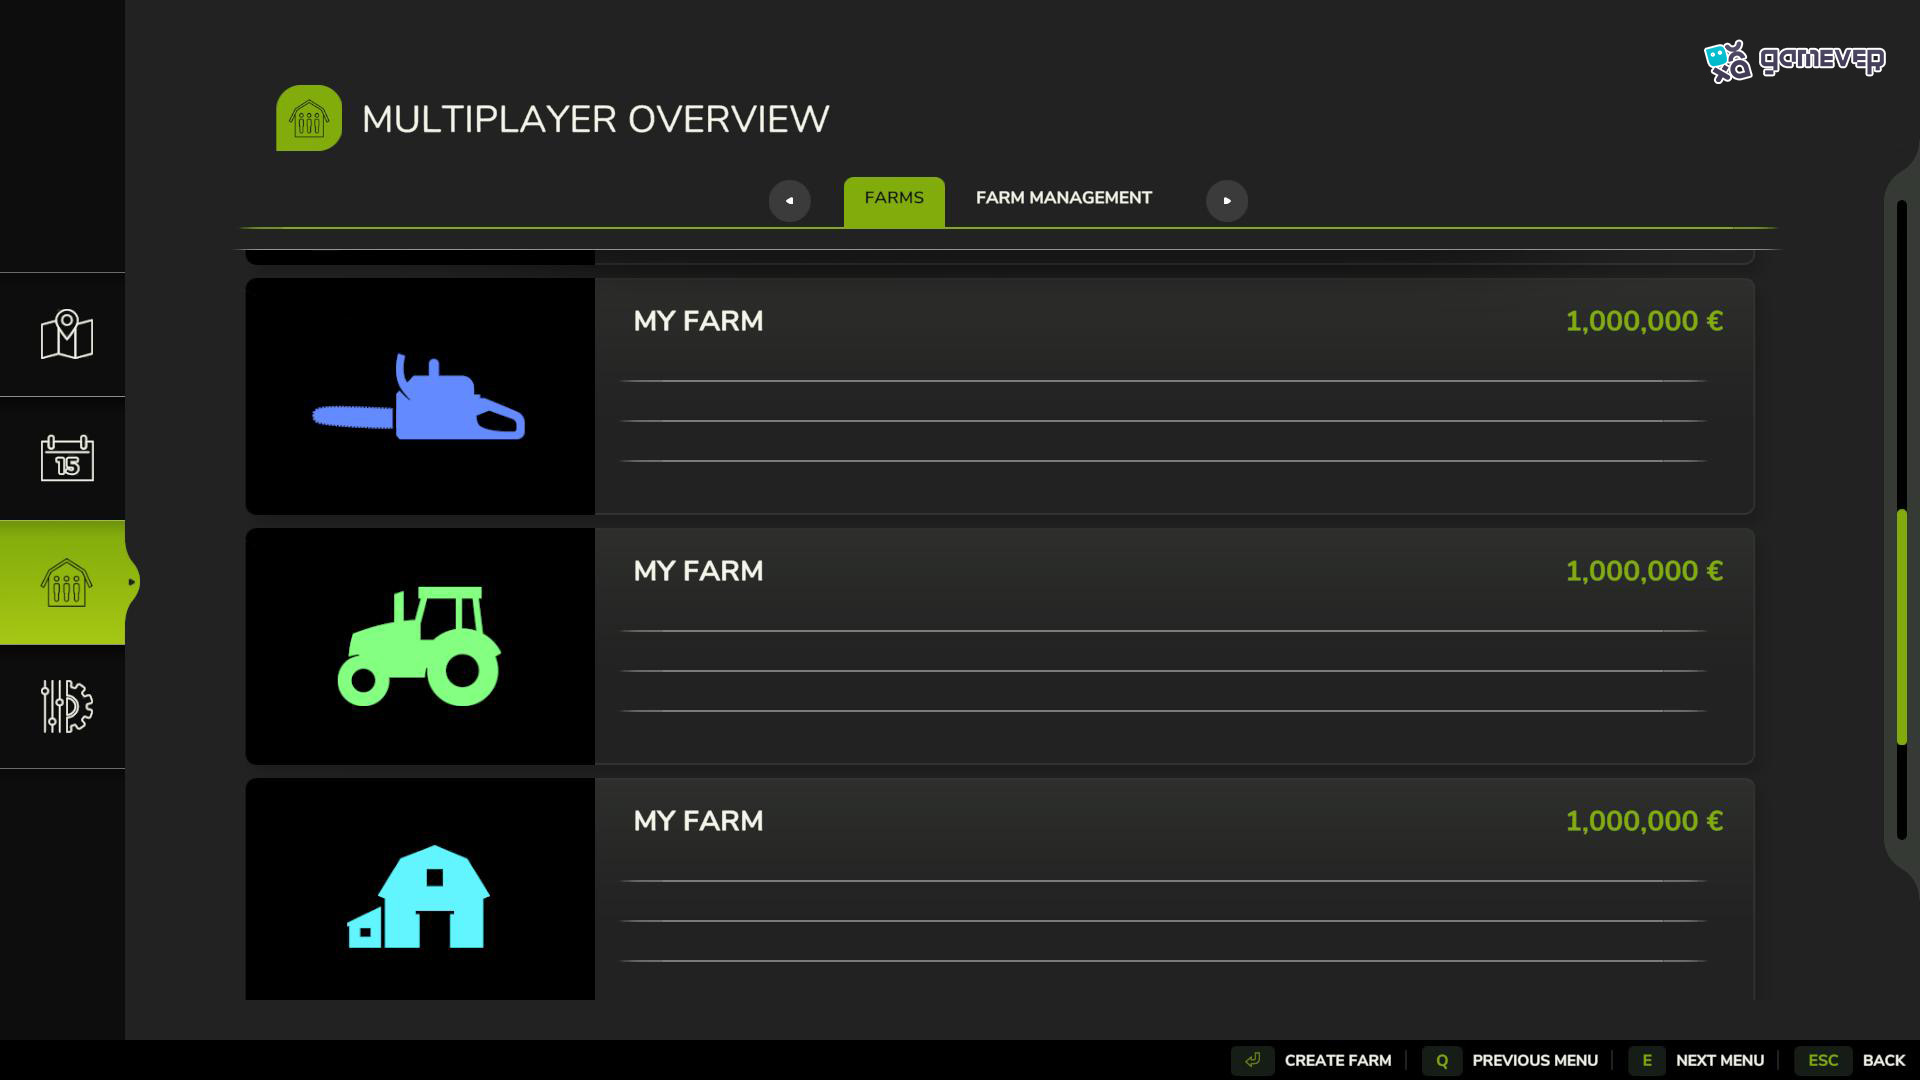Click the 1,000,000 € balance of chainsaw farm

pos(1644,321)
